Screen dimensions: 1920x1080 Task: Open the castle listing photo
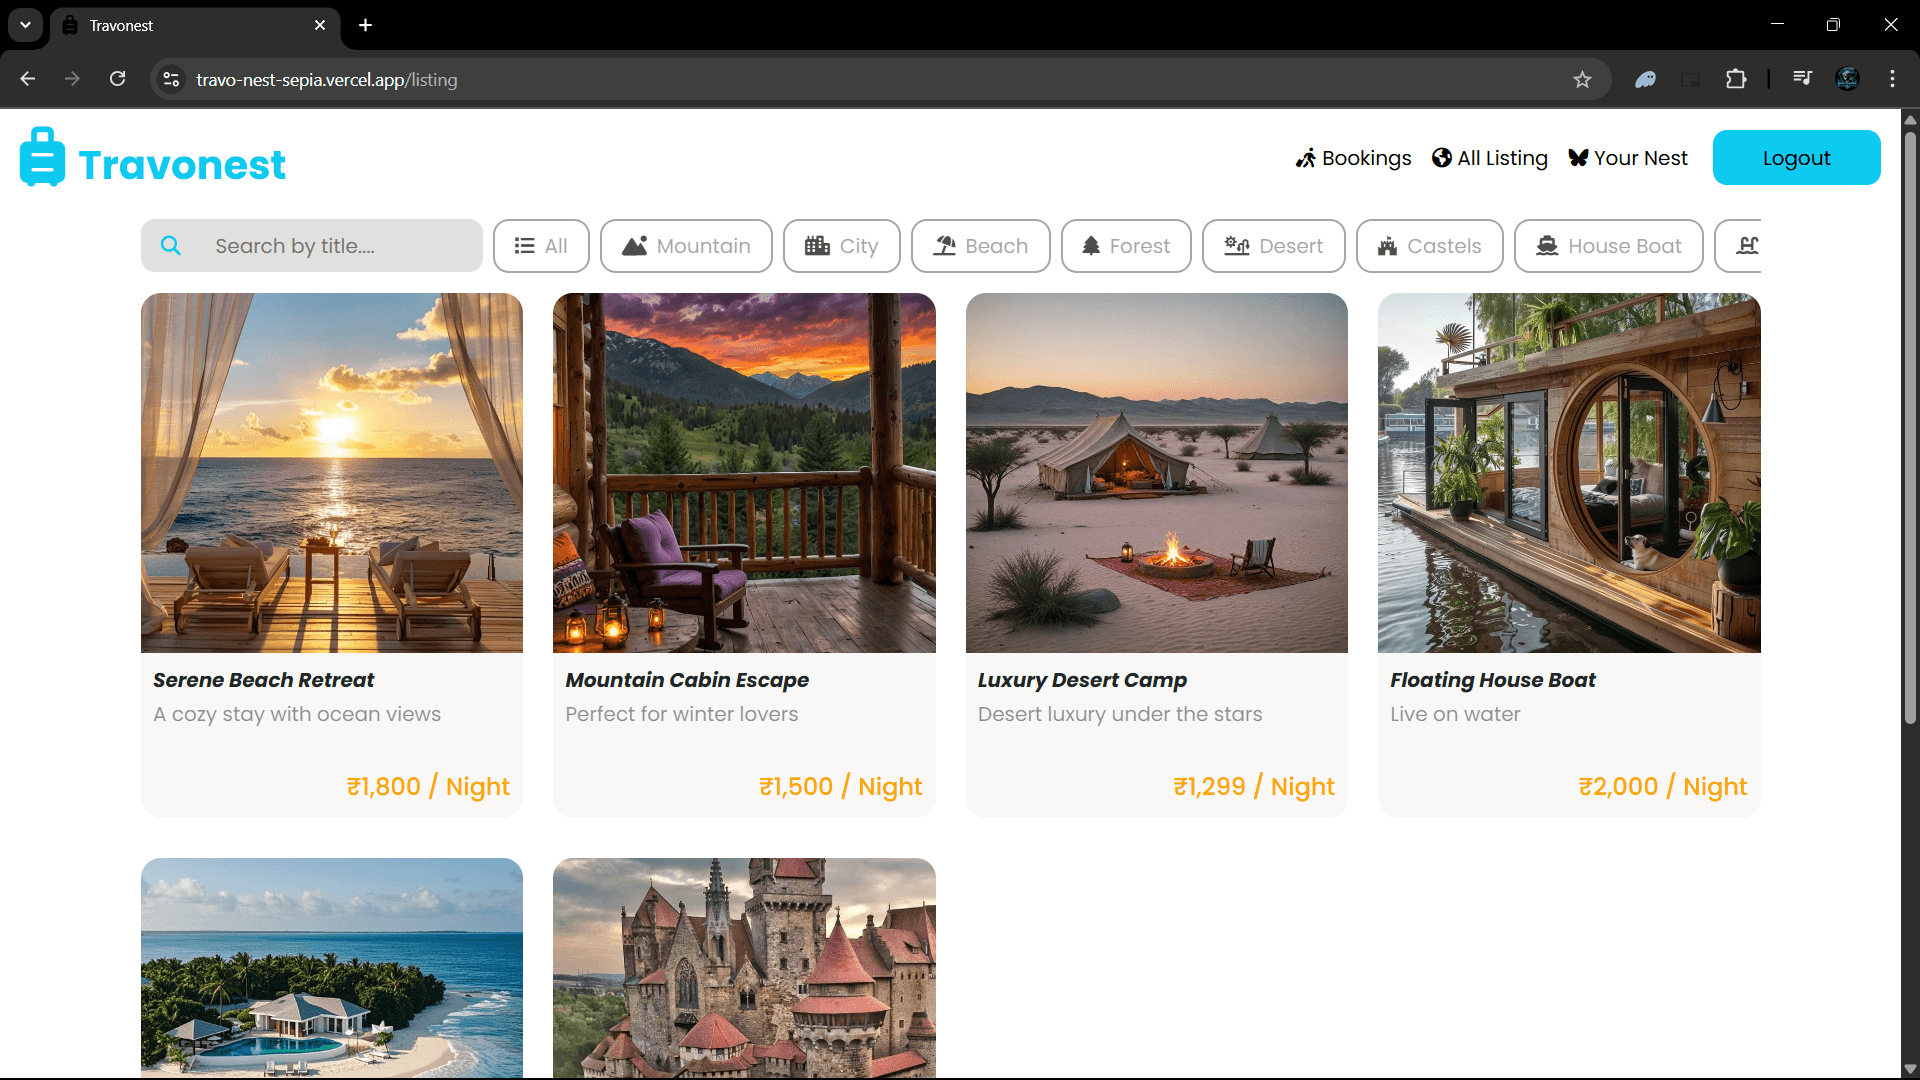[x=744, y=968]
